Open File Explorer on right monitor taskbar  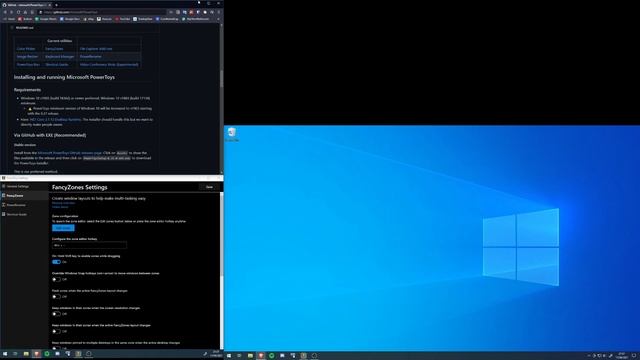(250, 356)
